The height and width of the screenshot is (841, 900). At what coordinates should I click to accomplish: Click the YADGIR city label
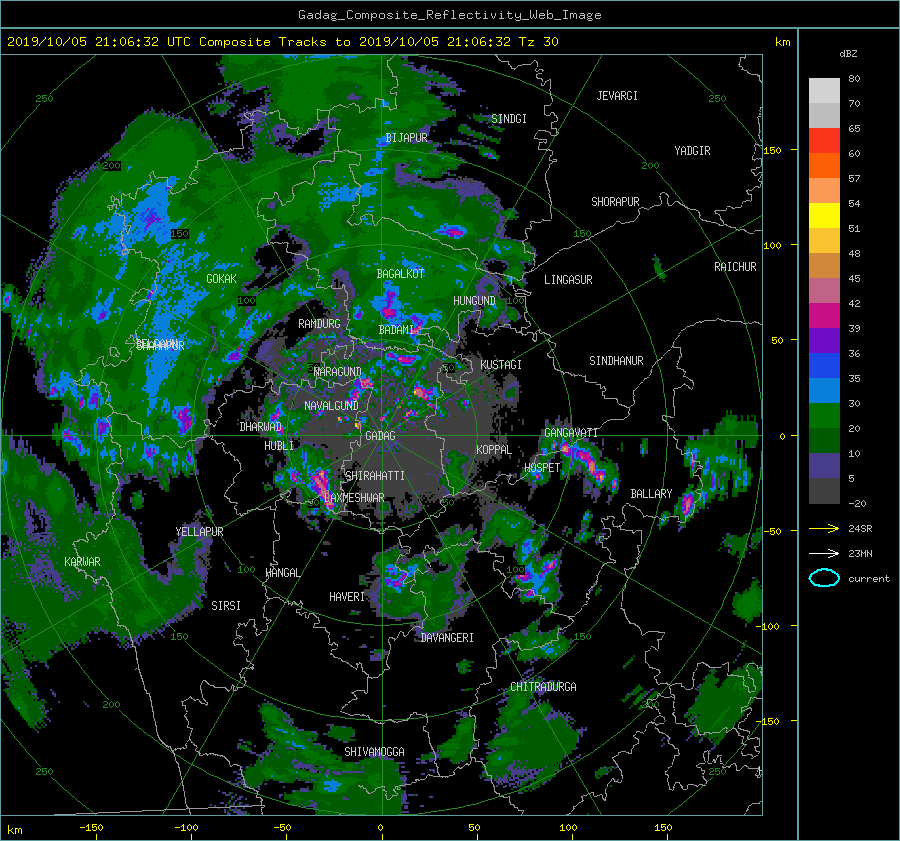click(692, 151)
